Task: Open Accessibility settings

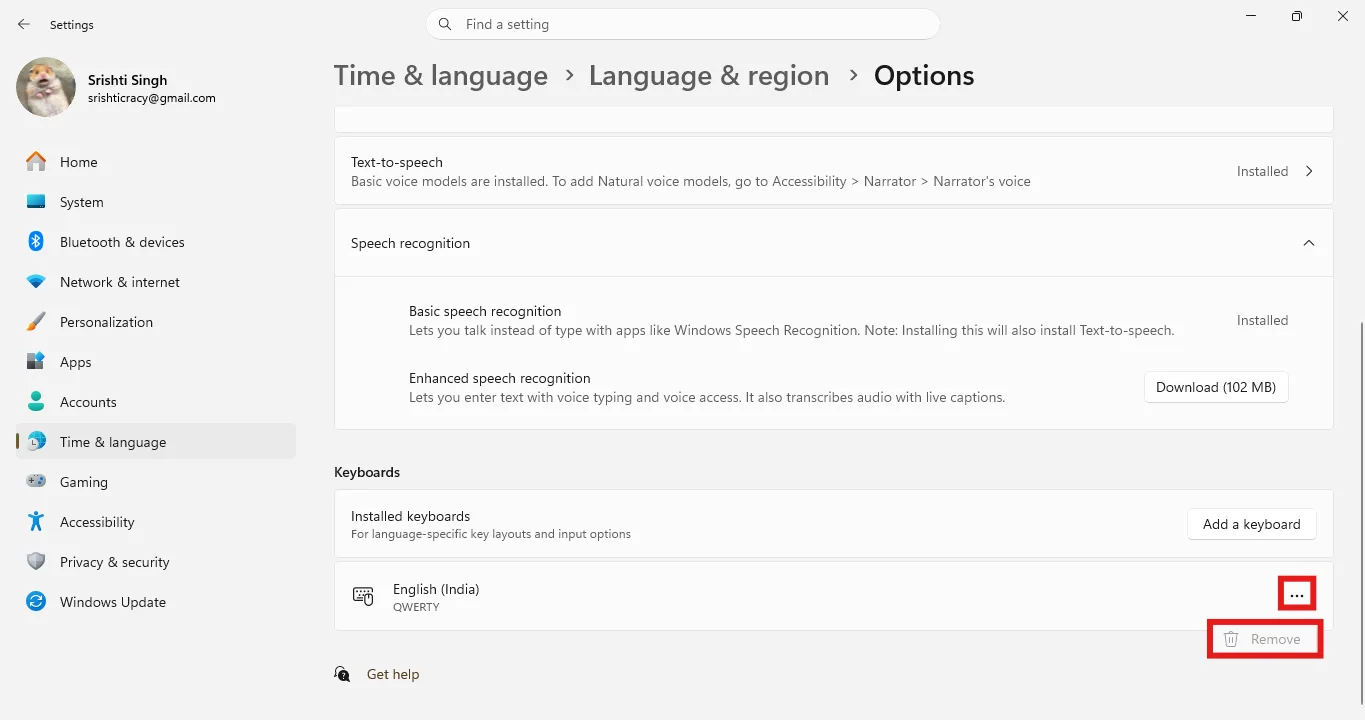Action: click(156, 522)
